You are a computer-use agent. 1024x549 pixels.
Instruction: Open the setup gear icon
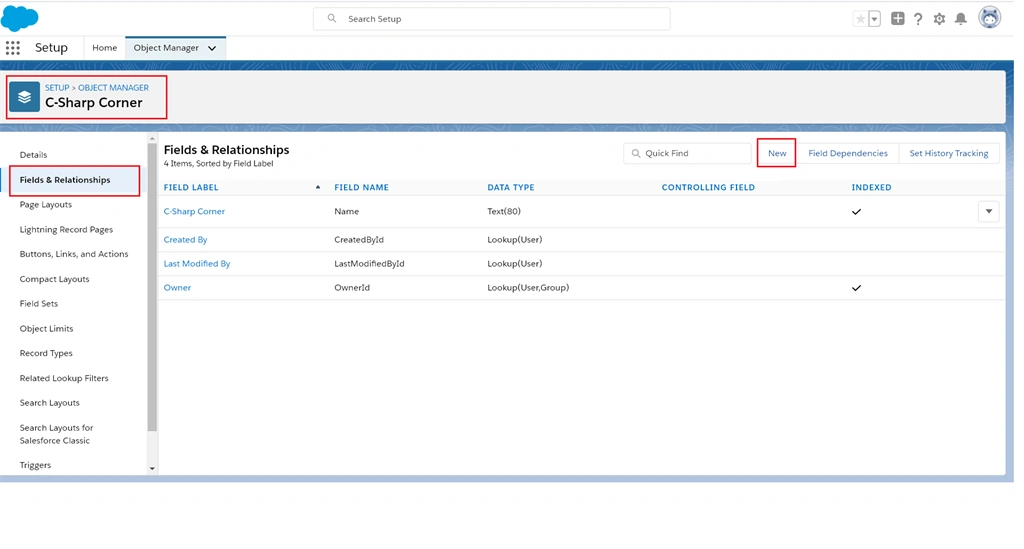[939, 19]
